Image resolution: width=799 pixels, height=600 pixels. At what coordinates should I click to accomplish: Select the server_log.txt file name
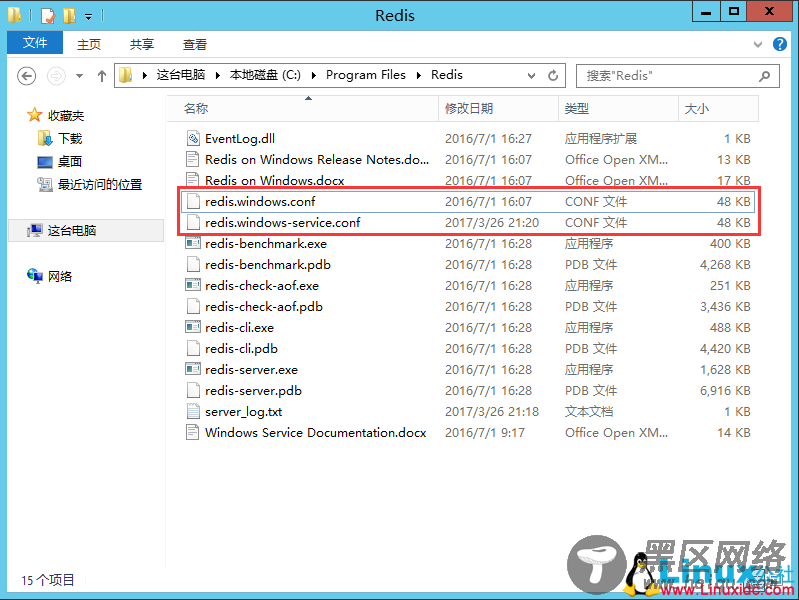(244, 411)
